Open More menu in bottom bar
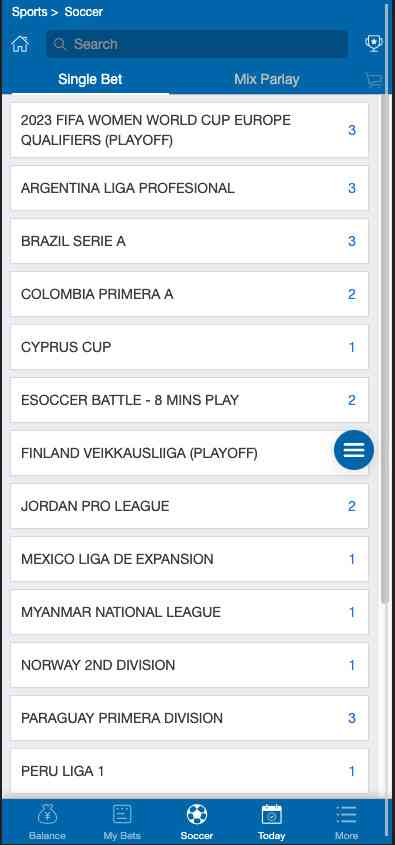Image resolution: width=395 pixels, height=845 pixels. coord(346,822)
